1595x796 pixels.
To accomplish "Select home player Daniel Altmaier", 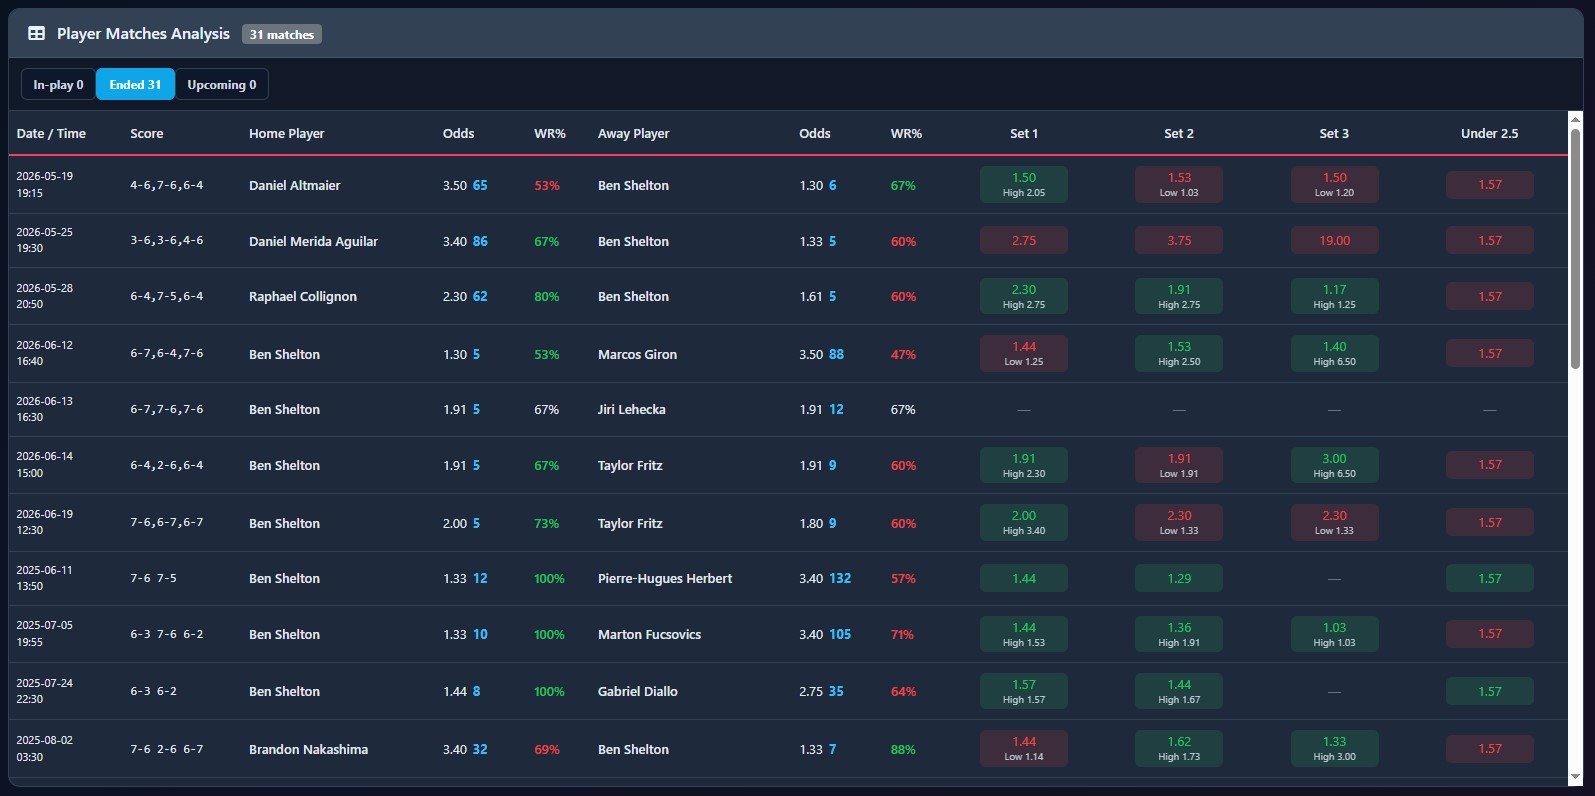I will pyautogui.click(x=295, y=186).
